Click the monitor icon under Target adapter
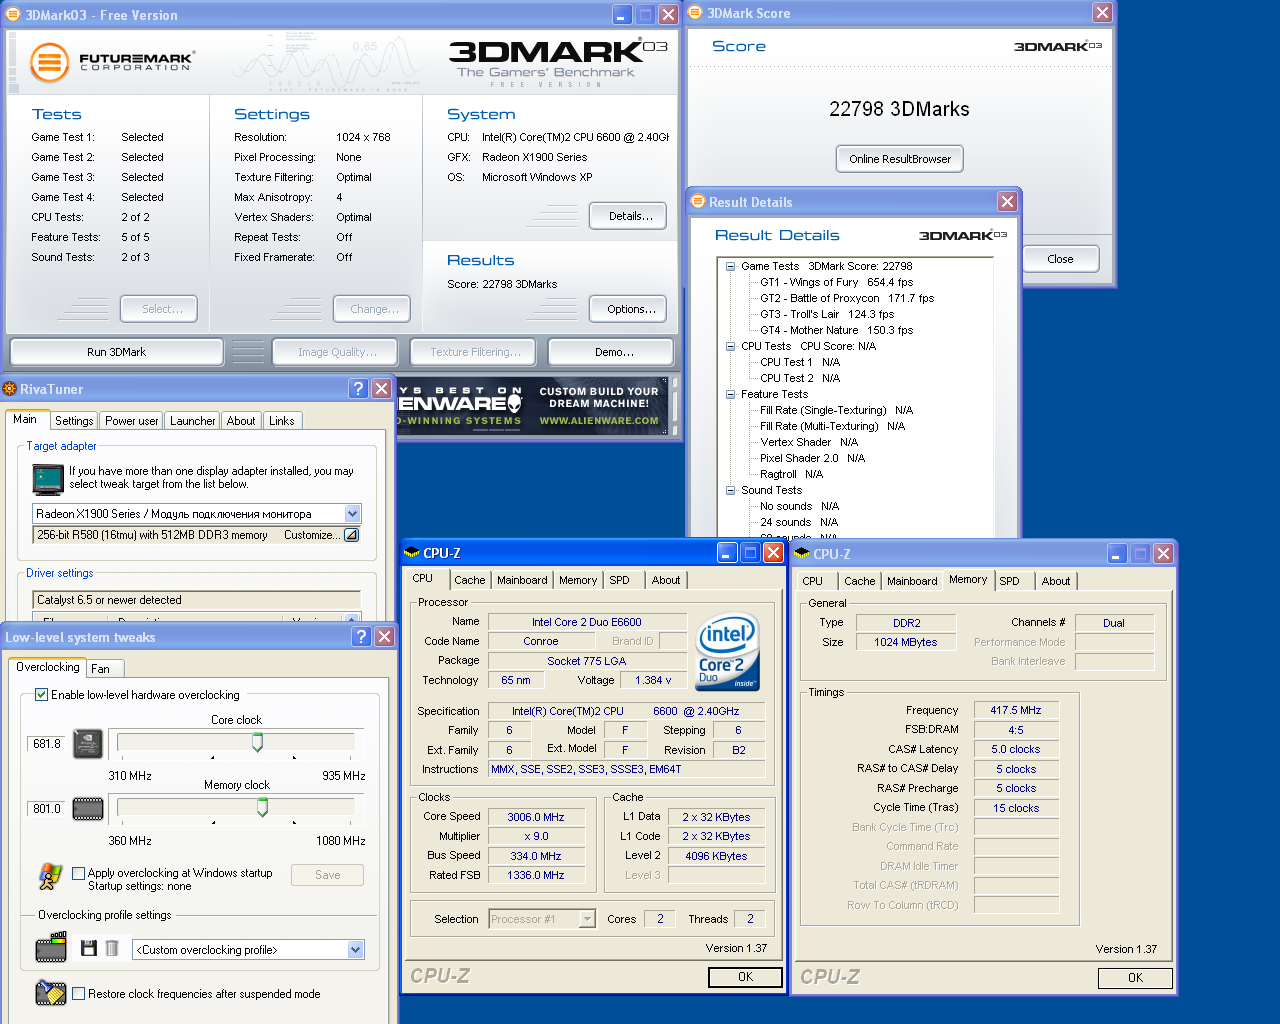The width and height of the screenshot is (1280, 1024). 48,480
